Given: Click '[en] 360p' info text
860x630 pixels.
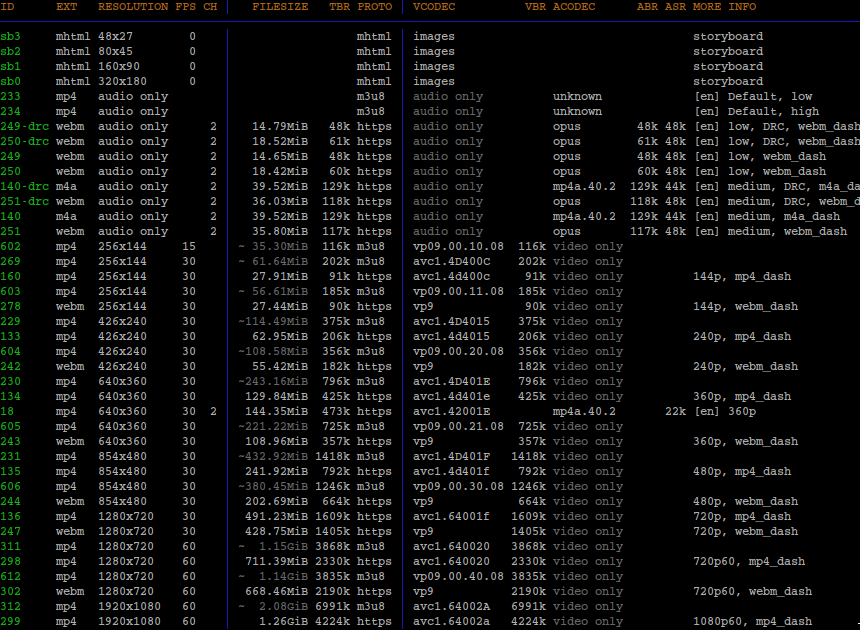Looking at the screenshot, I should tap(725, 411).
